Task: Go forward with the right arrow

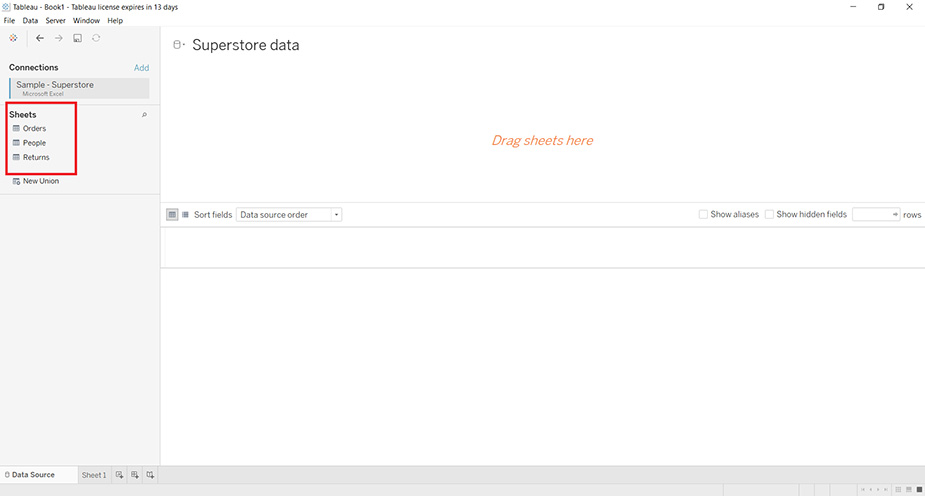Action: point(58,38)
